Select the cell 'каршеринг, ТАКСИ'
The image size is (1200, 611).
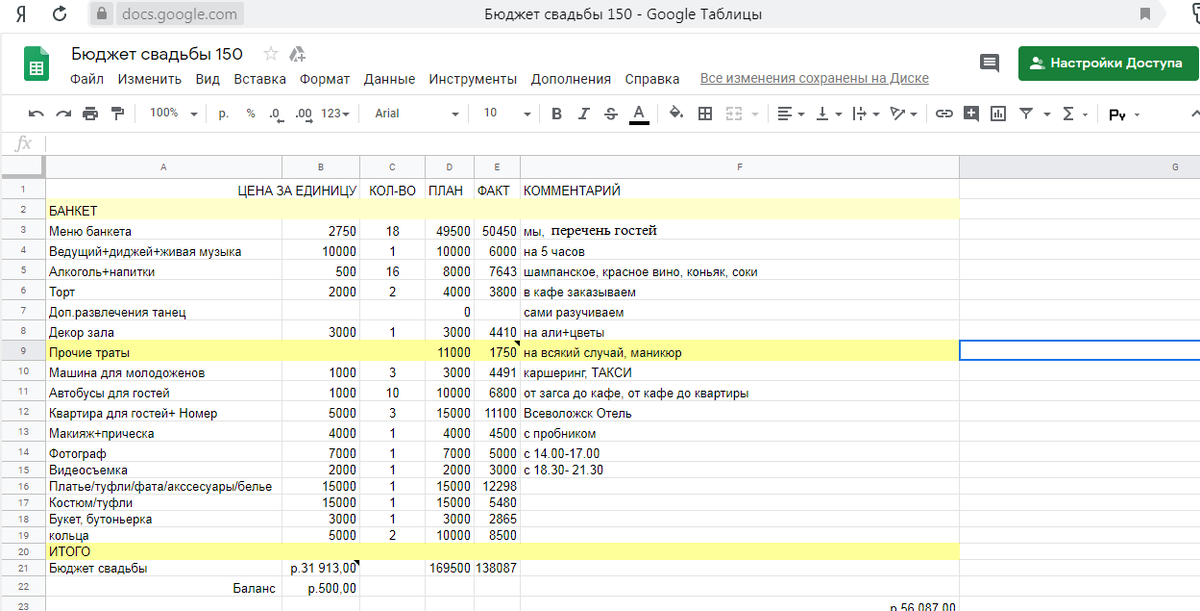coord(740,373)
